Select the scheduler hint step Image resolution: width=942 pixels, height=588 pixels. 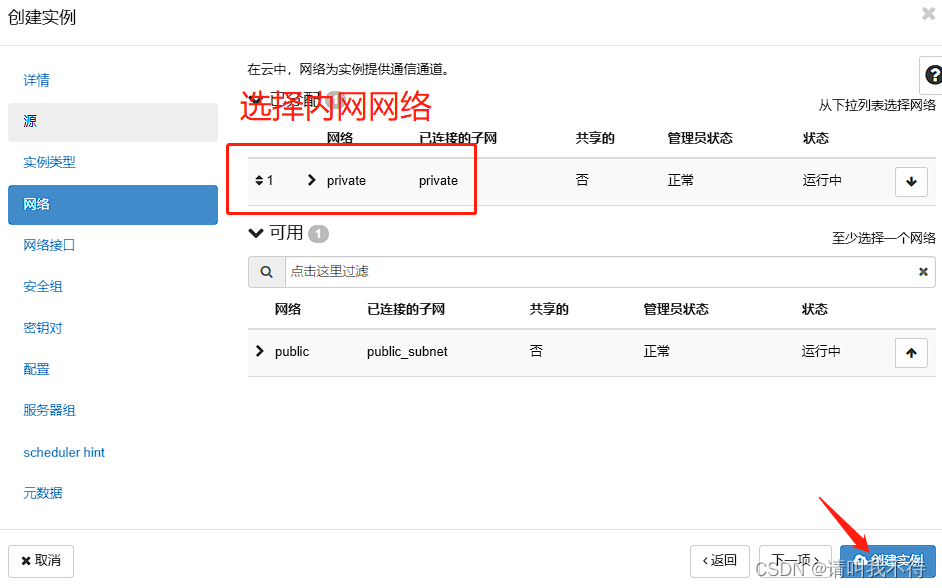tap(63, 452)
